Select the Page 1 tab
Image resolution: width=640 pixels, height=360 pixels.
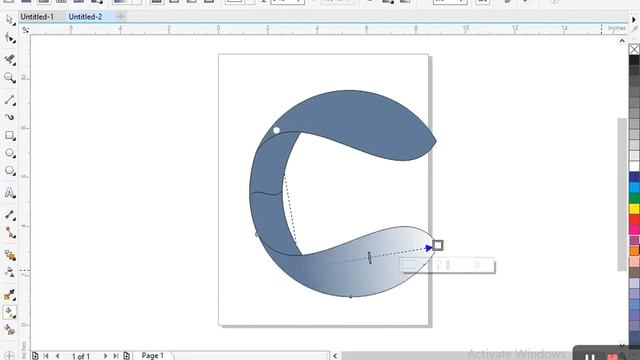(x=153, y=356)
